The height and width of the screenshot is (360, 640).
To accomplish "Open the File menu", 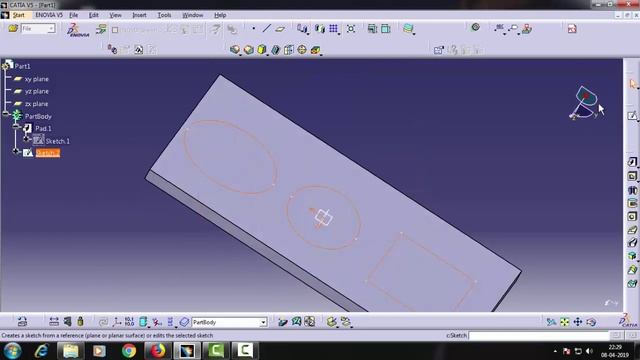I will click(x=73, y=15).
